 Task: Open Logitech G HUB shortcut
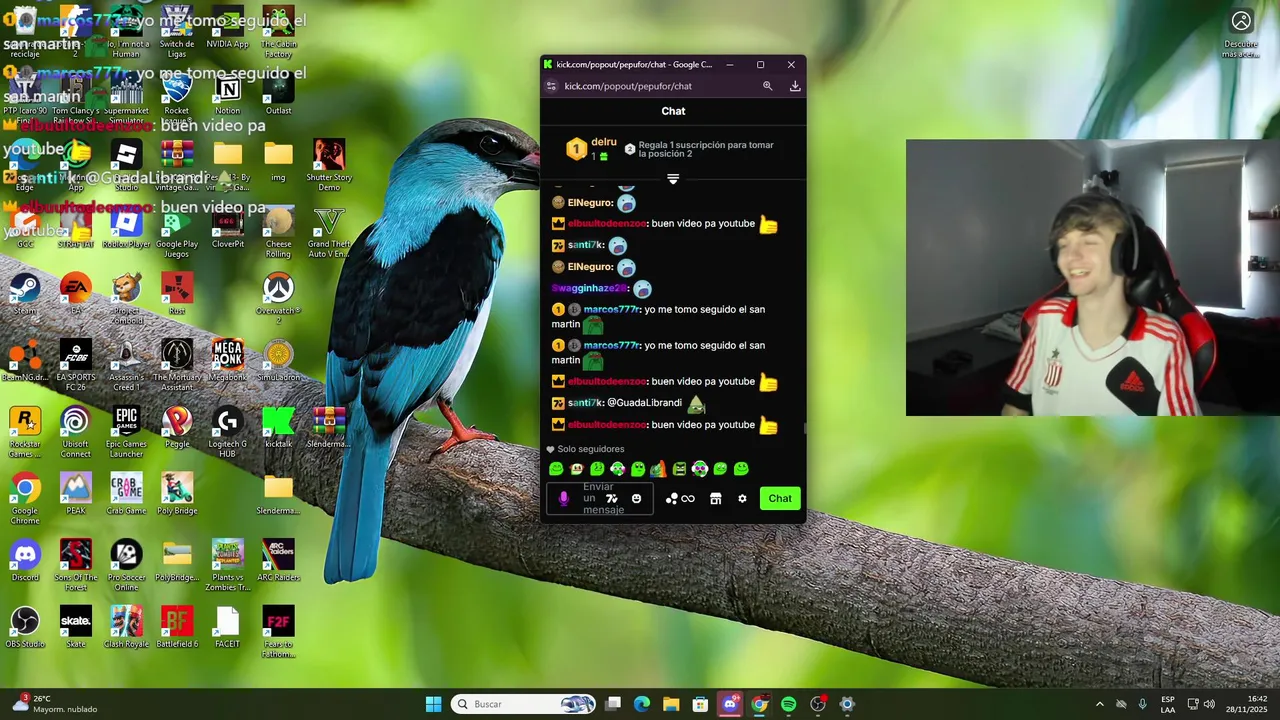click(x=227, y=432)
